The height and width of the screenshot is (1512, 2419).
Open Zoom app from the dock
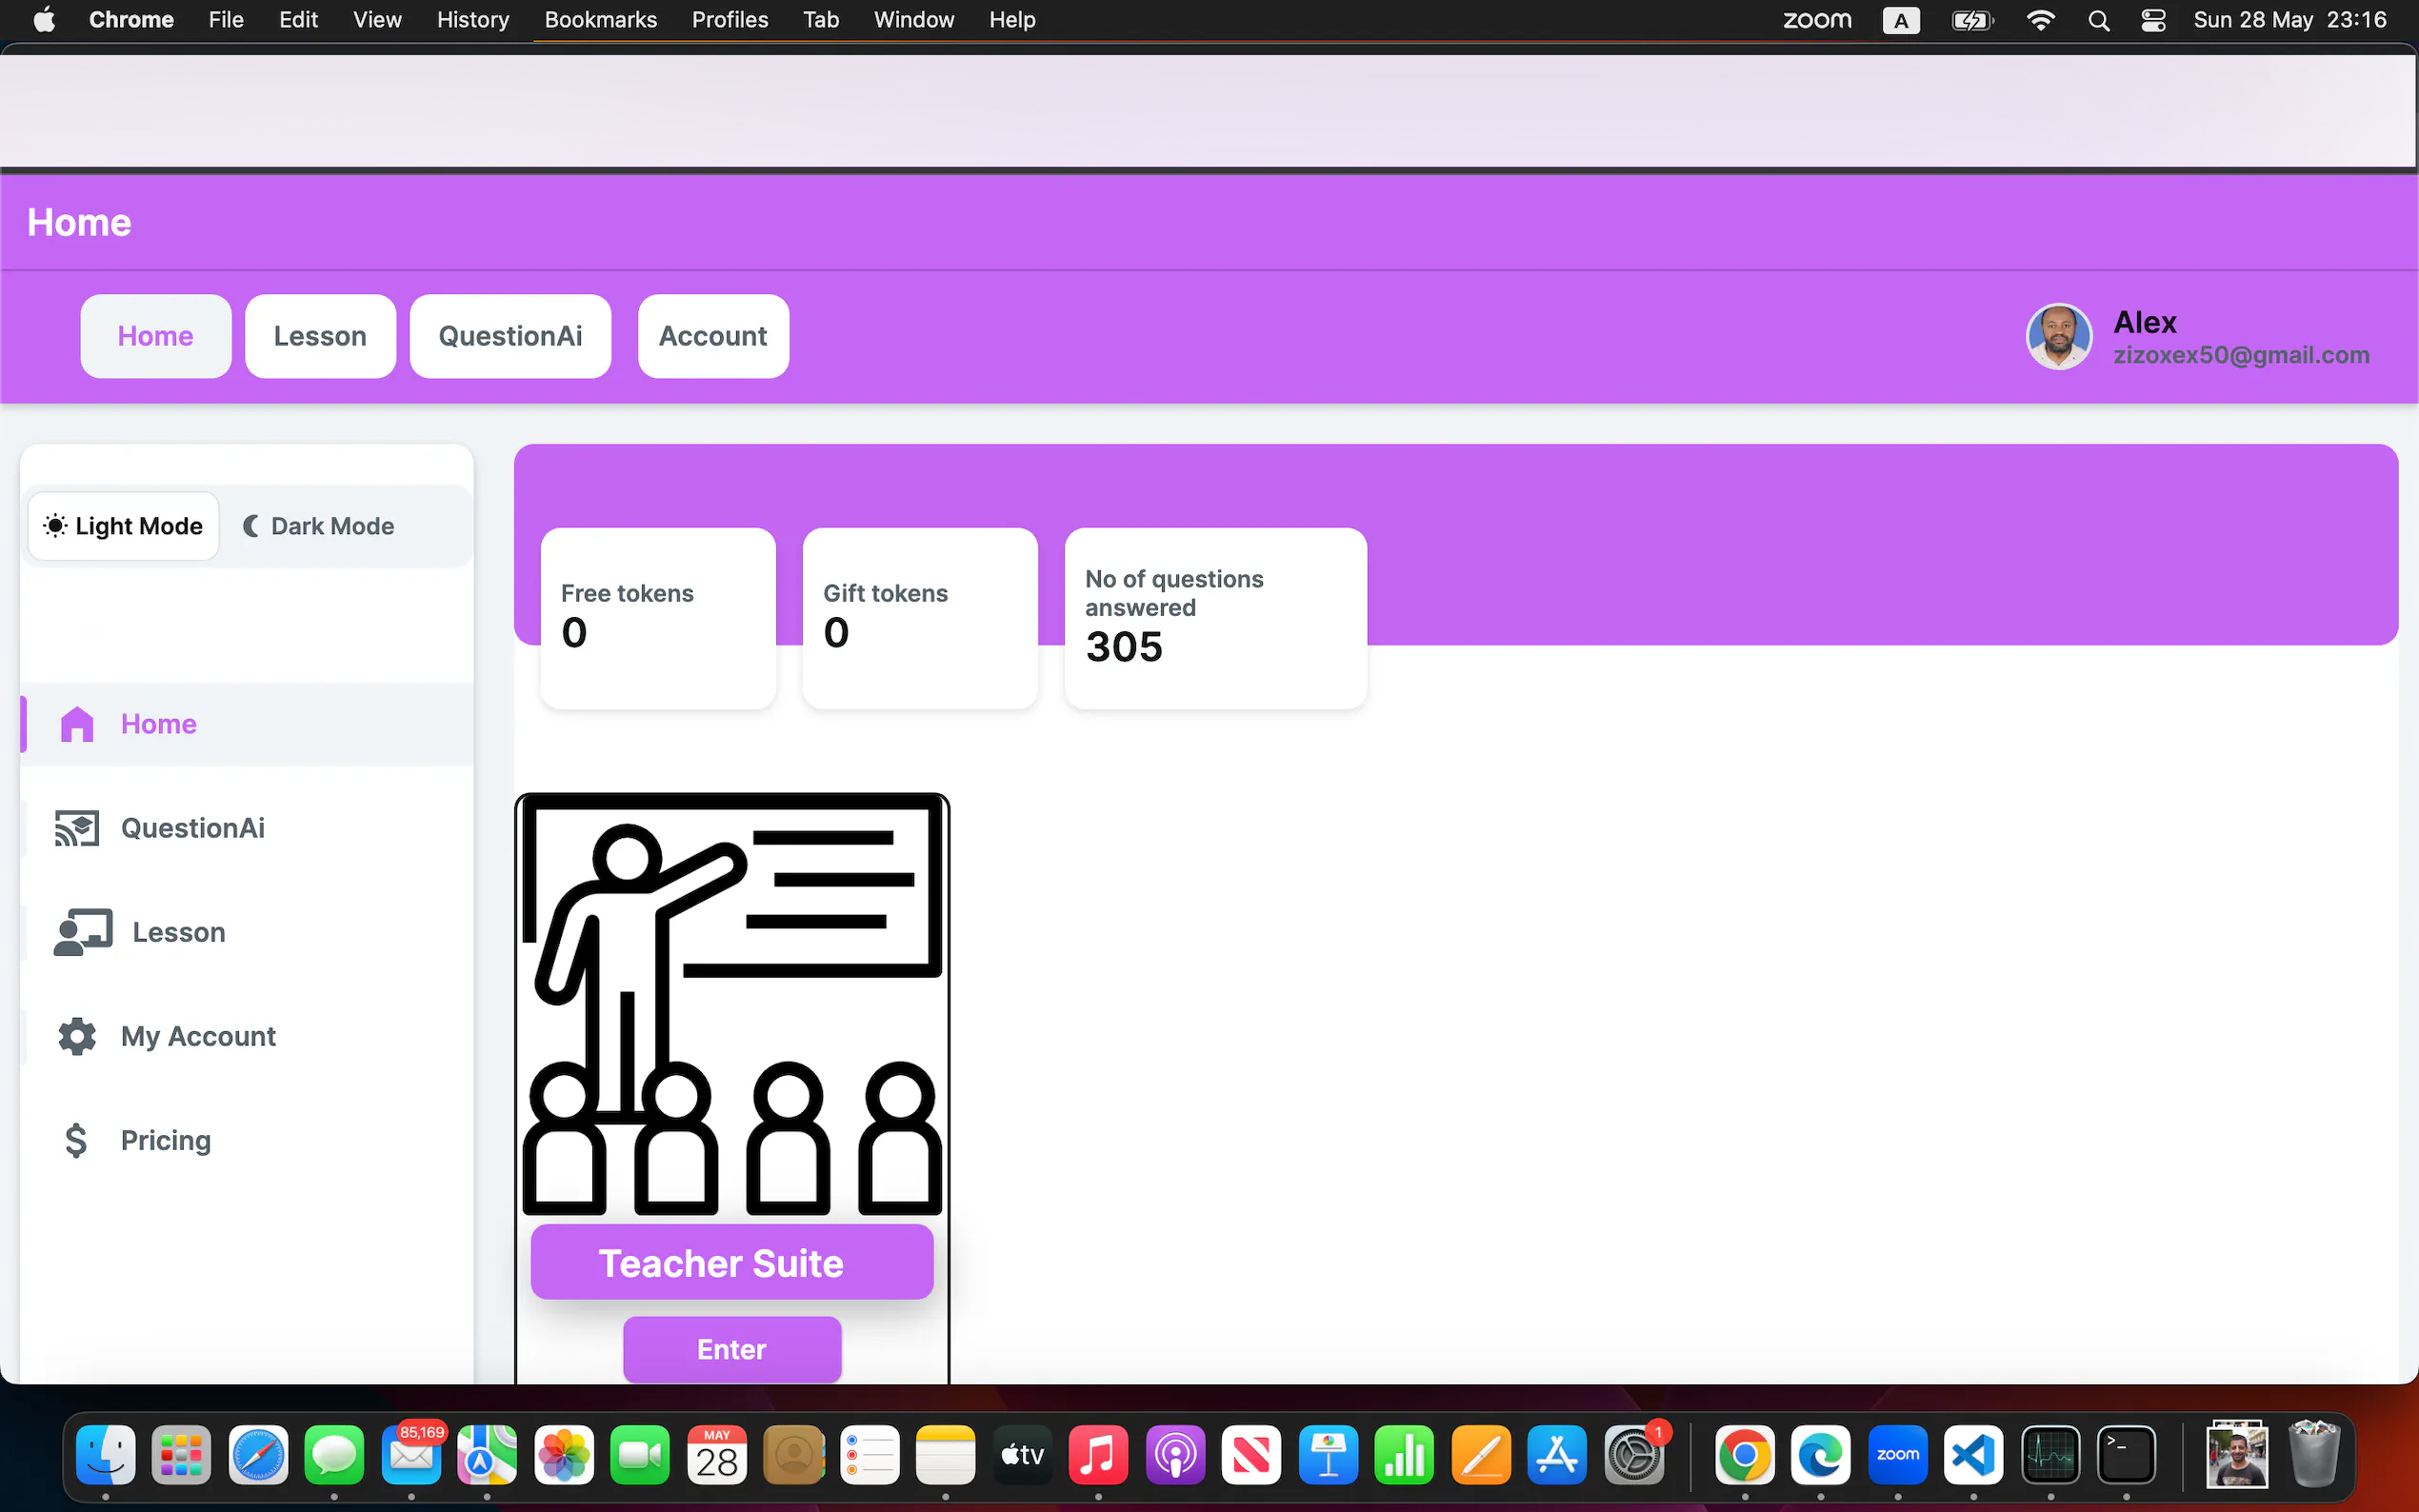click(1897, 1455)
